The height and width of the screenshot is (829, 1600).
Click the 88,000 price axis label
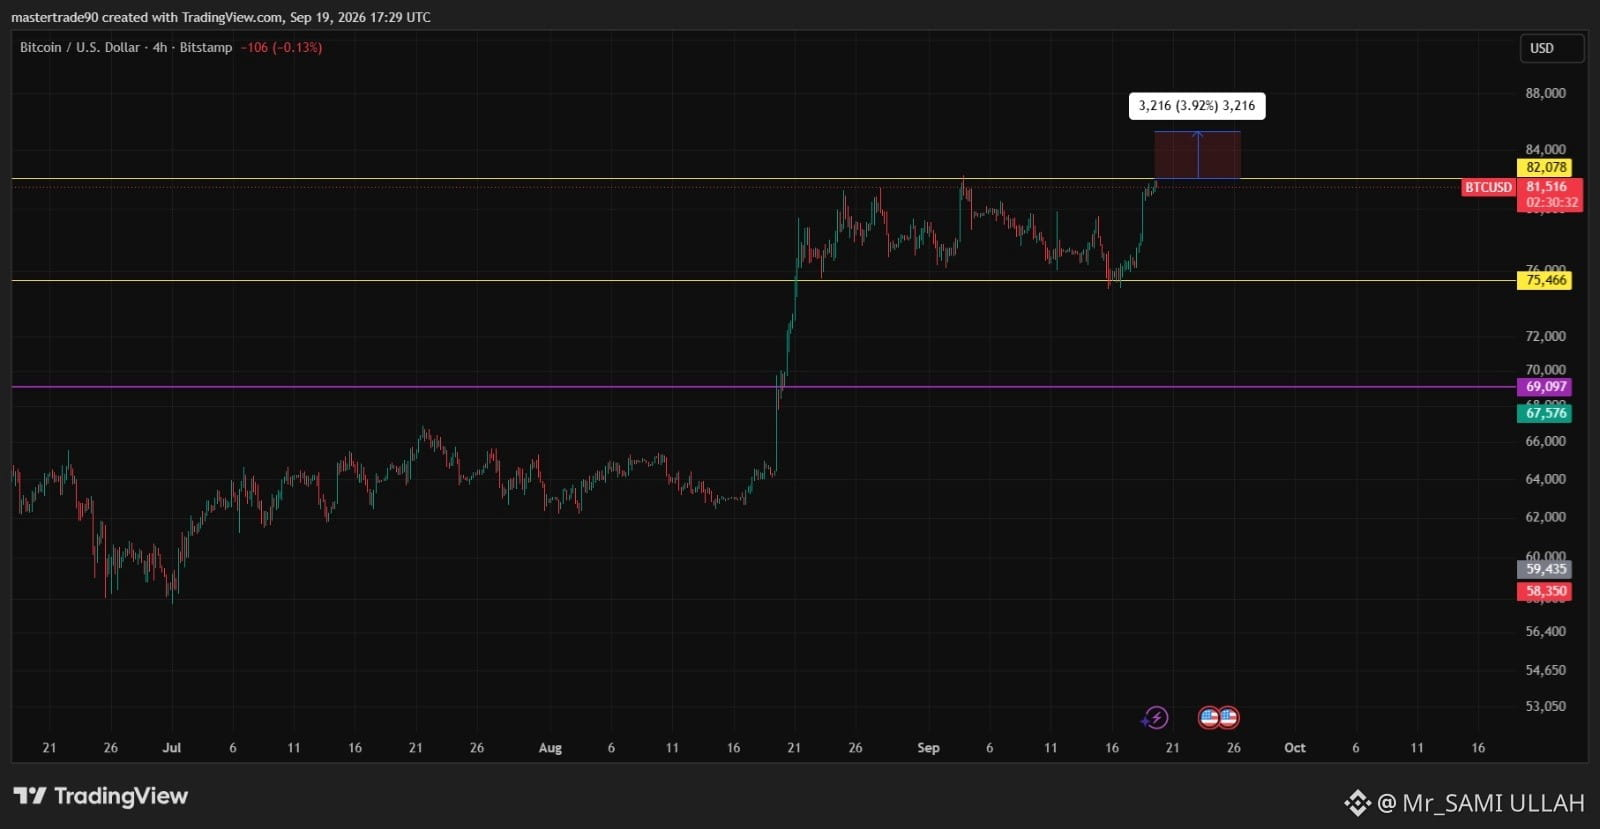1545,93
